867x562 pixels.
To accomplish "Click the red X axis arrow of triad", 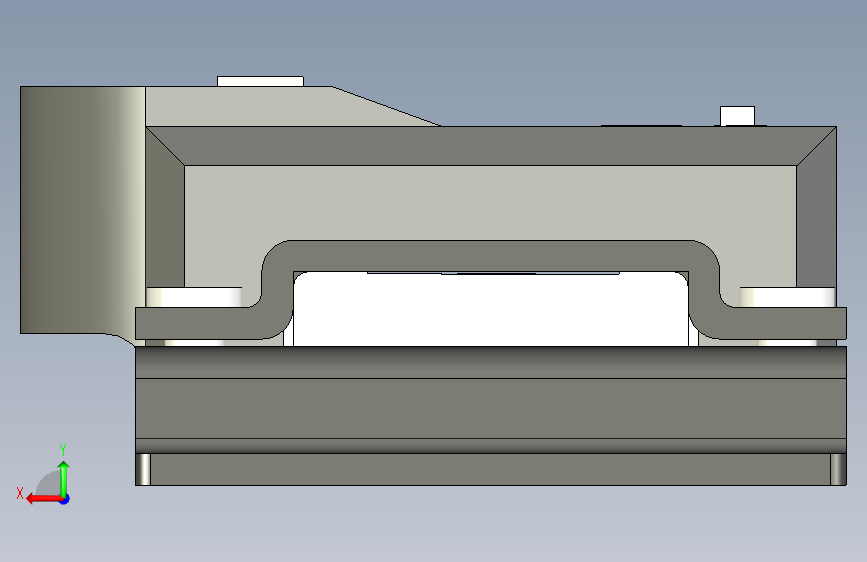I will [44, 499].
